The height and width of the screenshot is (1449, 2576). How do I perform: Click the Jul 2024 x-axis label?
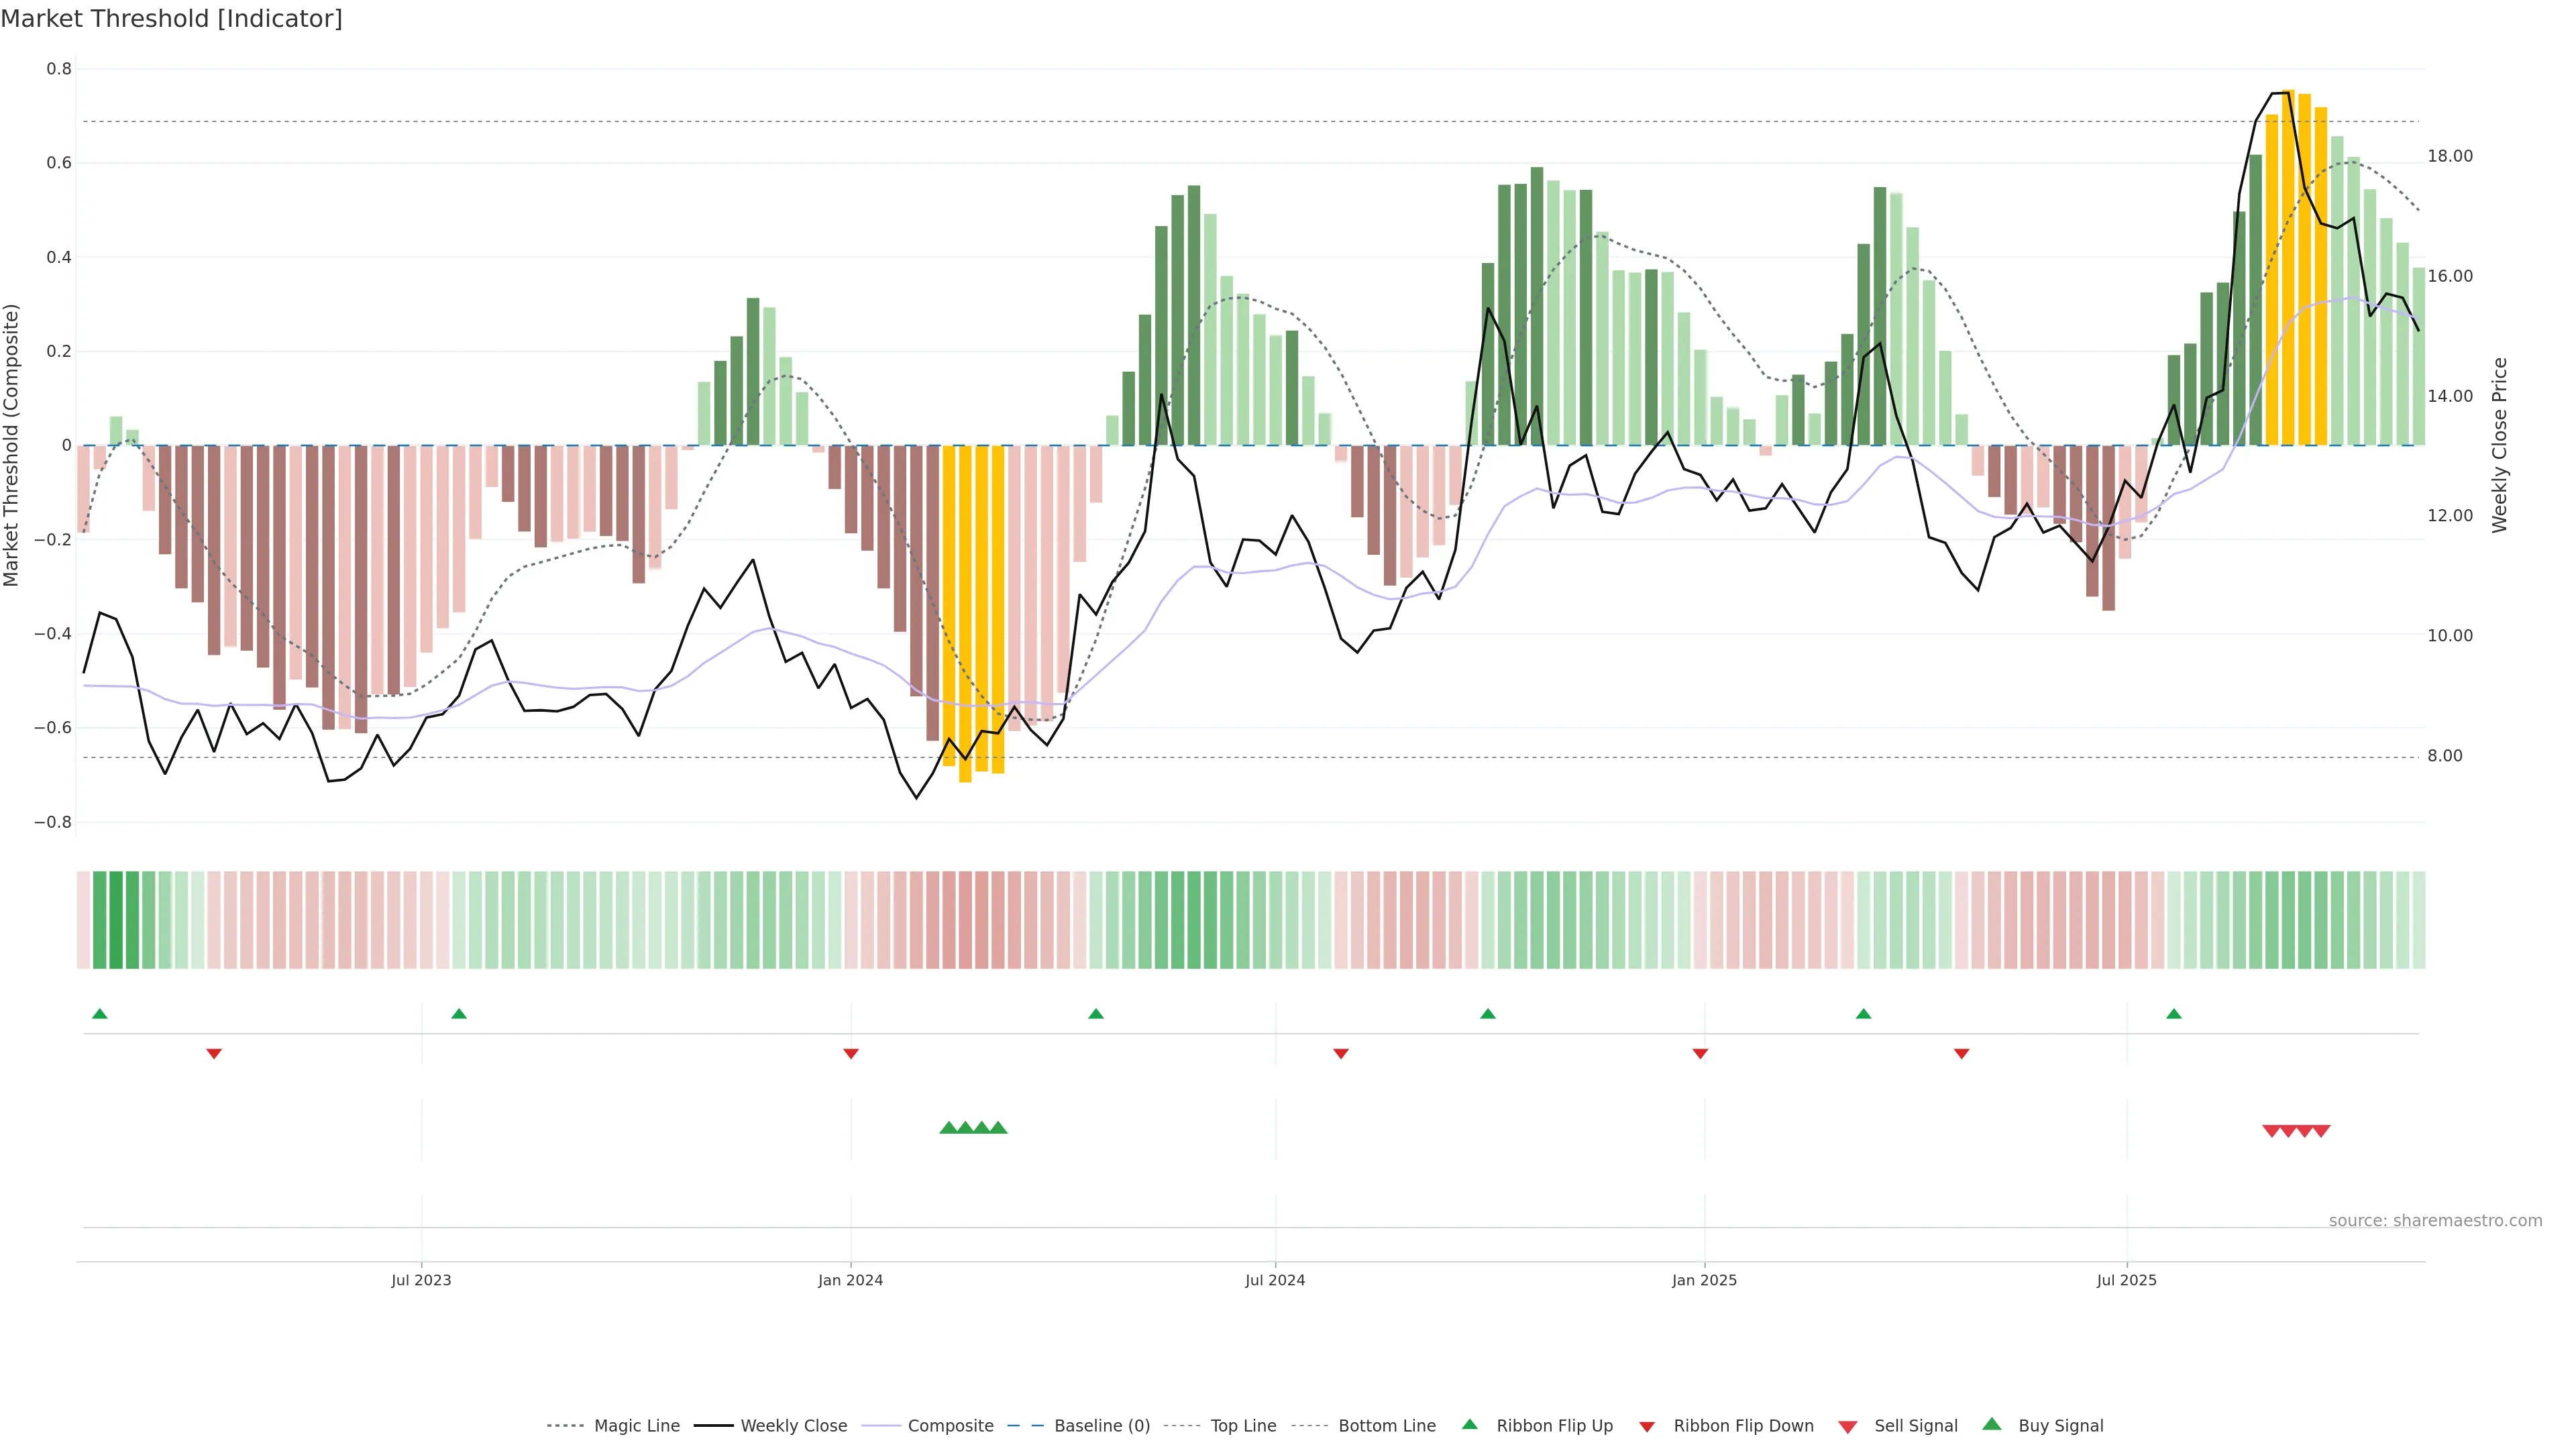[1274, 1280]
